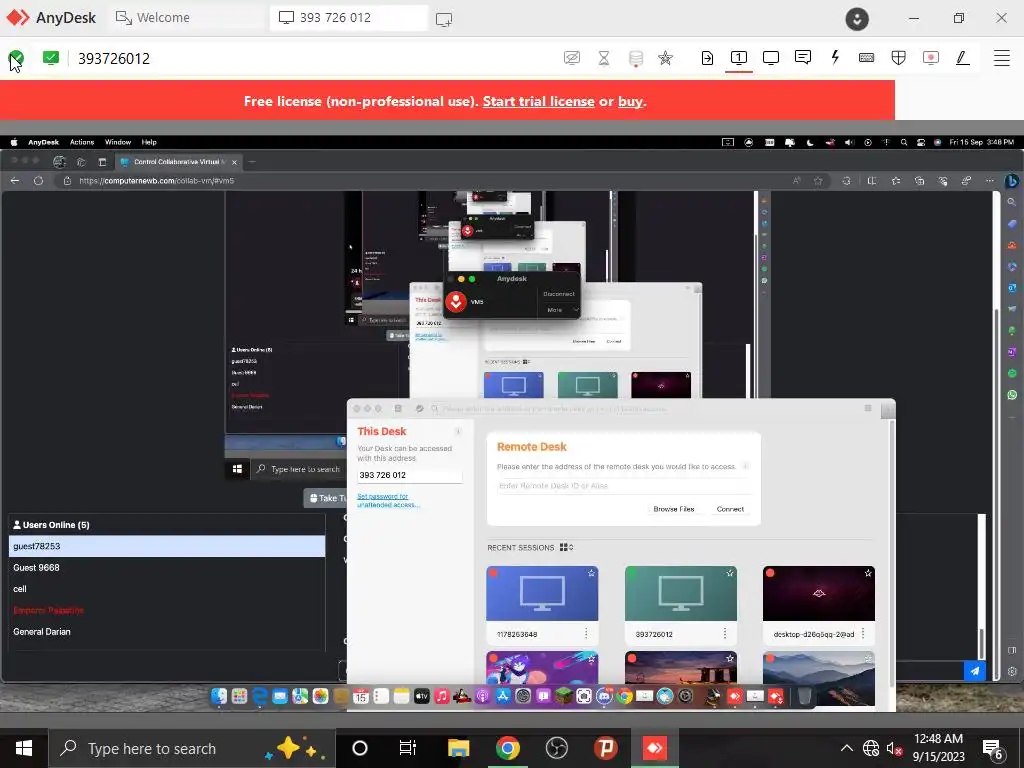Click the Start trial license link
The height and width of the screenshot is (768, 1024).
click(538, 101)
